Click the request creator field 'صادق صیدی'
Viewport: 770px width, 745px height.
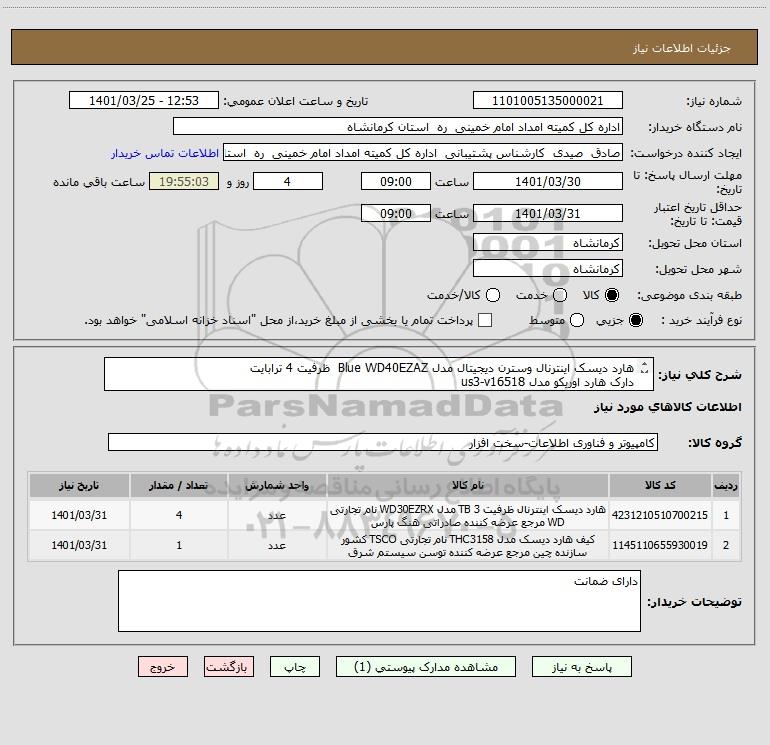[423, 153]
